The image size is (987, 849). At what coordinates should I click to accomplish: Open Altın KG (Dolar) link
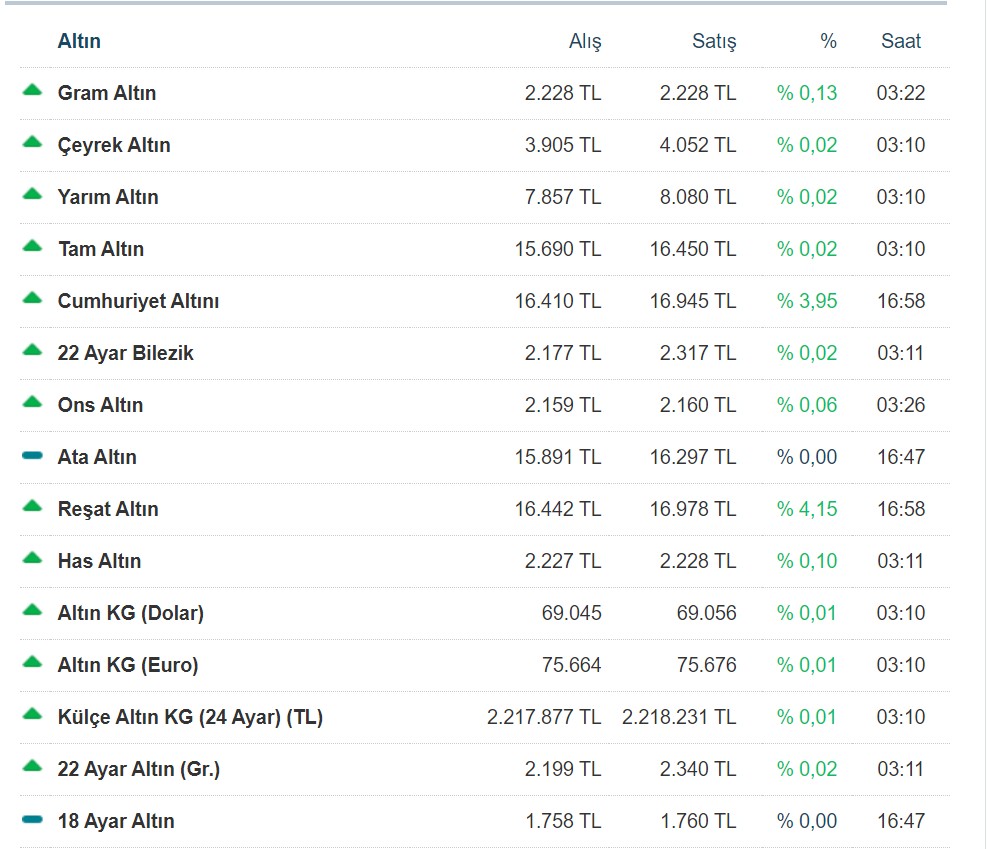[x=131, y=613]
